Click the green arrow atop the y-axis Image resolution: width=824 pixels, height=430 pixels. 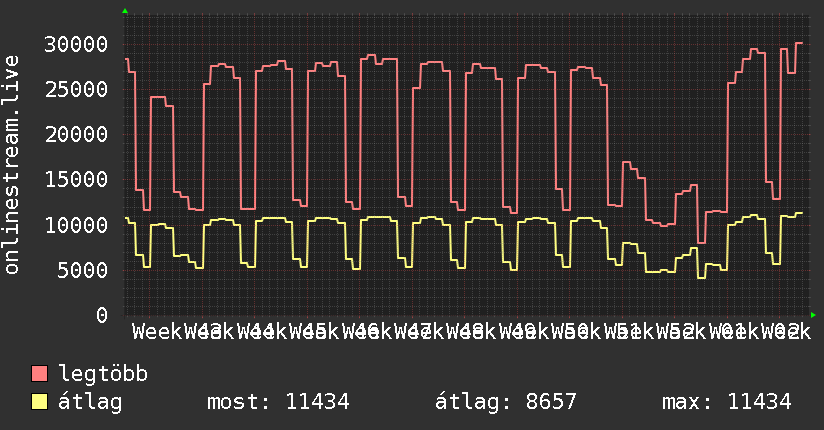click(125, 11)
